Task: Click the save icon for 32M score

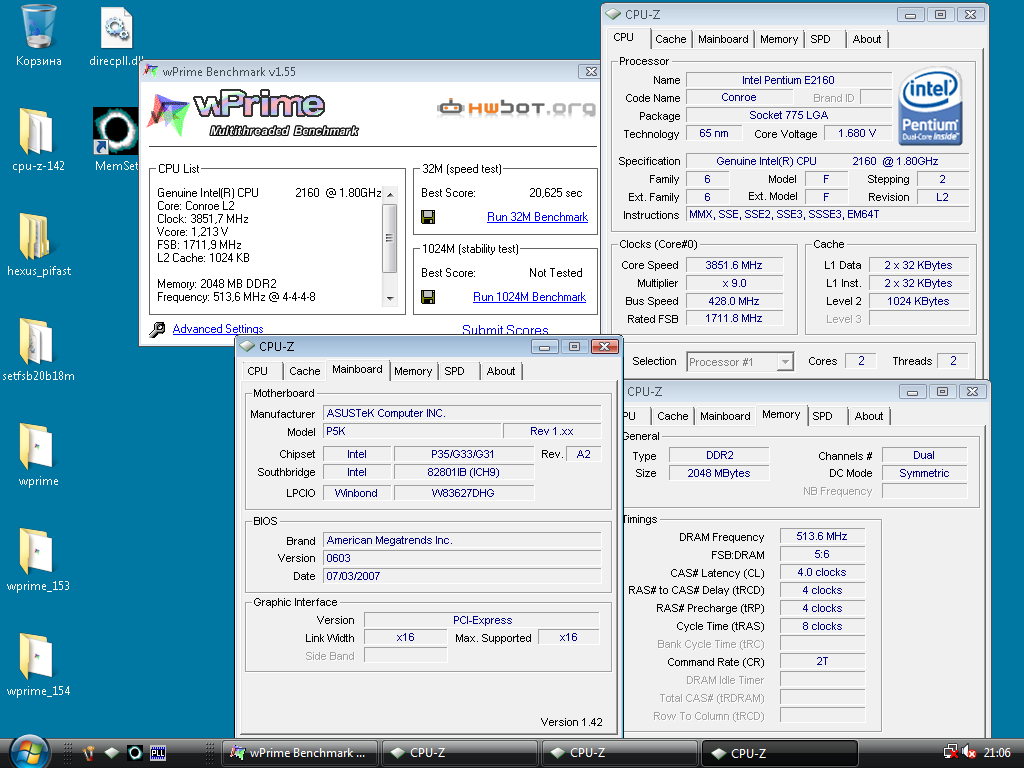Action: (428, 217)
